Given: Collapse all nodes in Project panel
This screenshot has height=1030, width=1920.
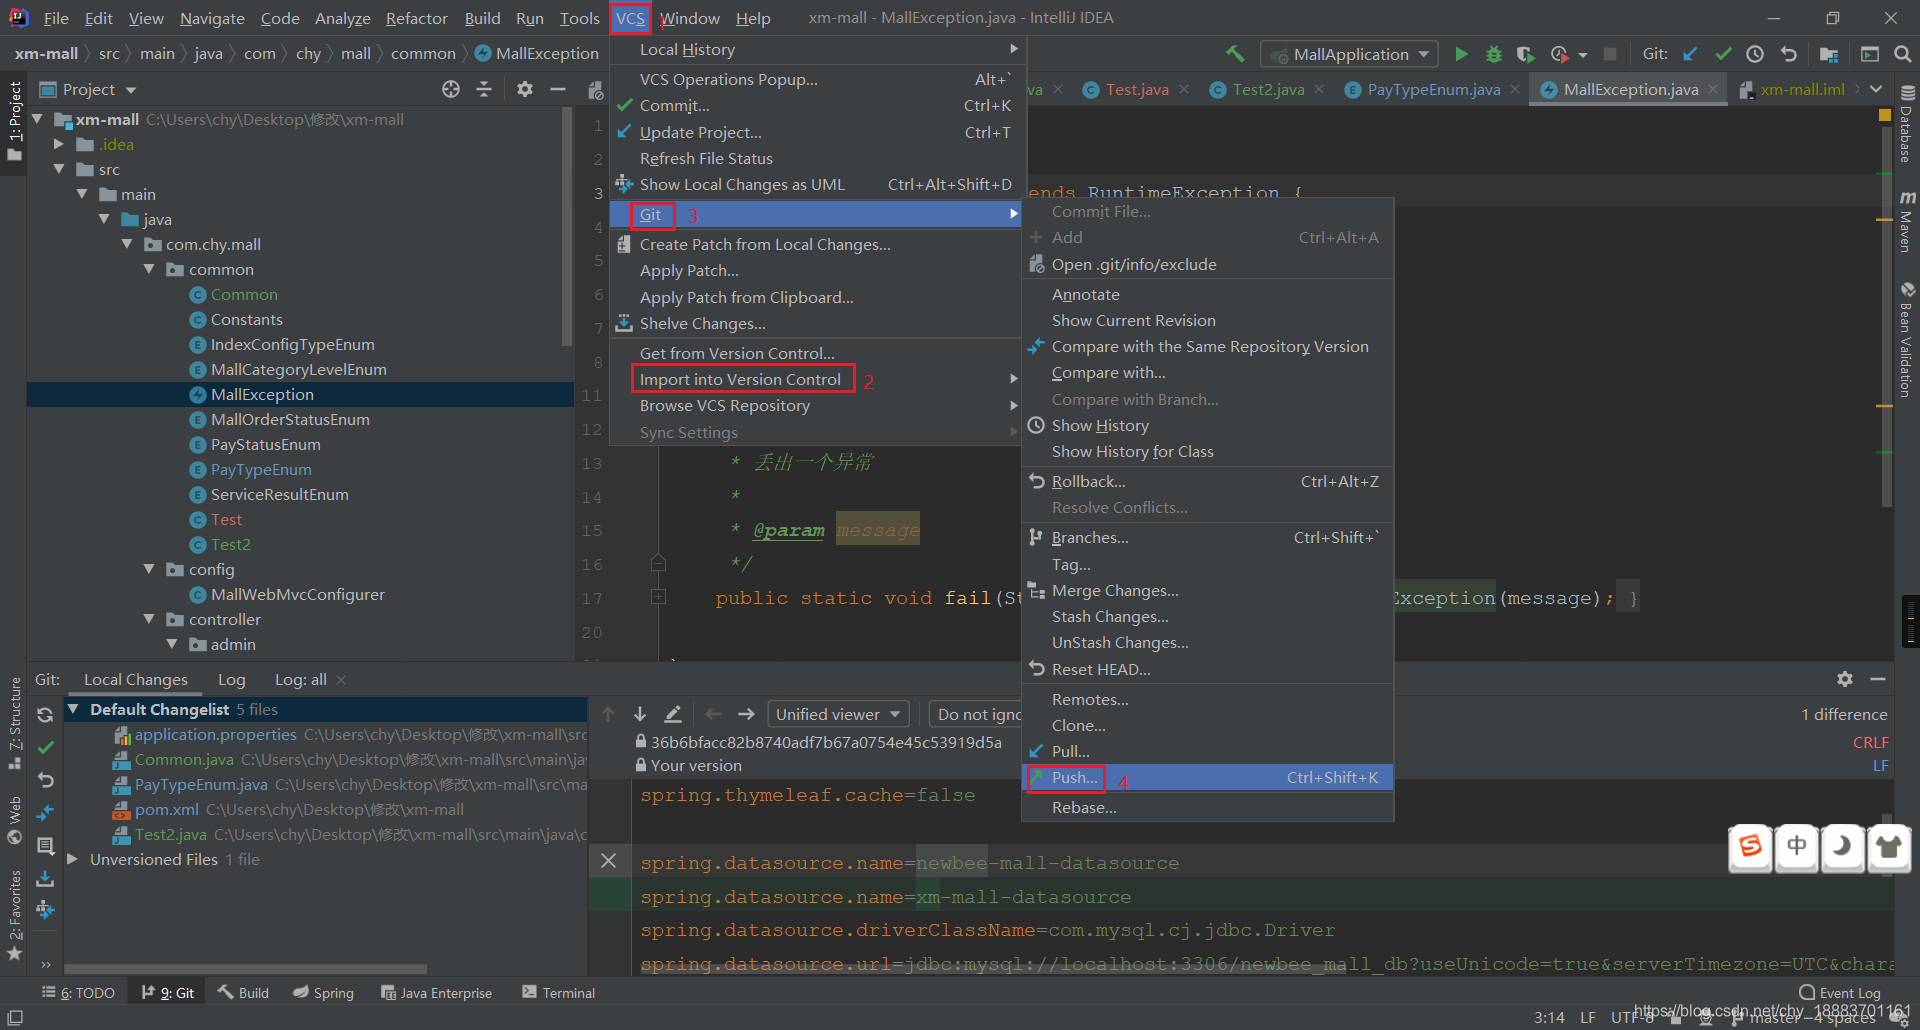Looking at the screenshot, I should (x=484, y=89).
